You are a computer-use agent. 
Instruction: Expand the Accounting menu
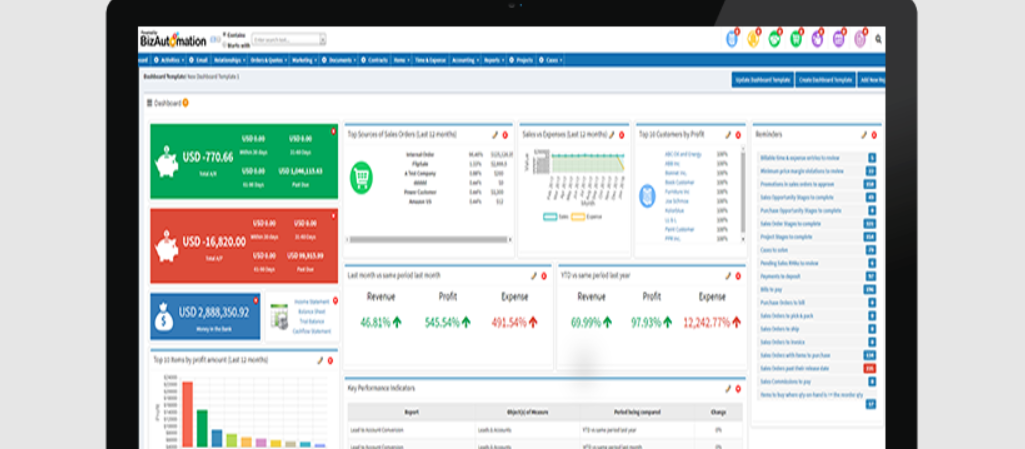(465, 59)
